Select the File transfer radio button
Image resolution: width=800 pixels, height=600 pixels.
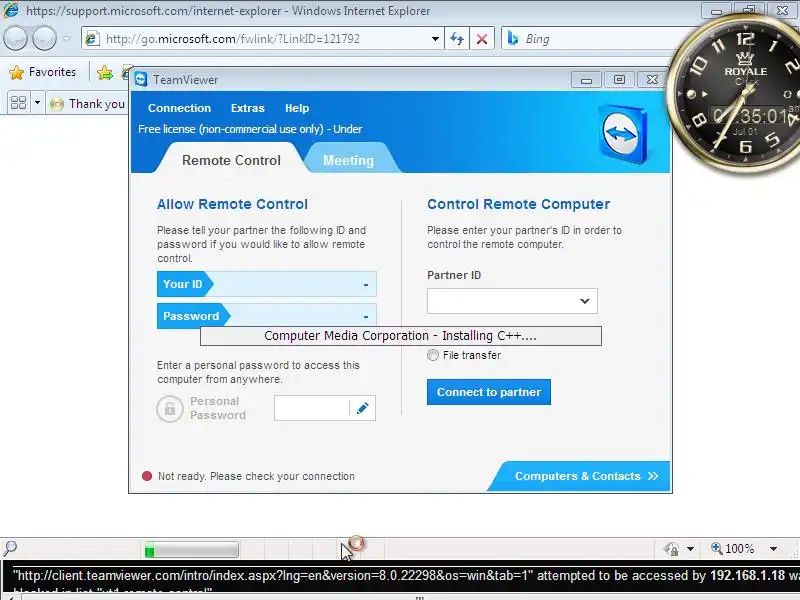pos(433,355)
